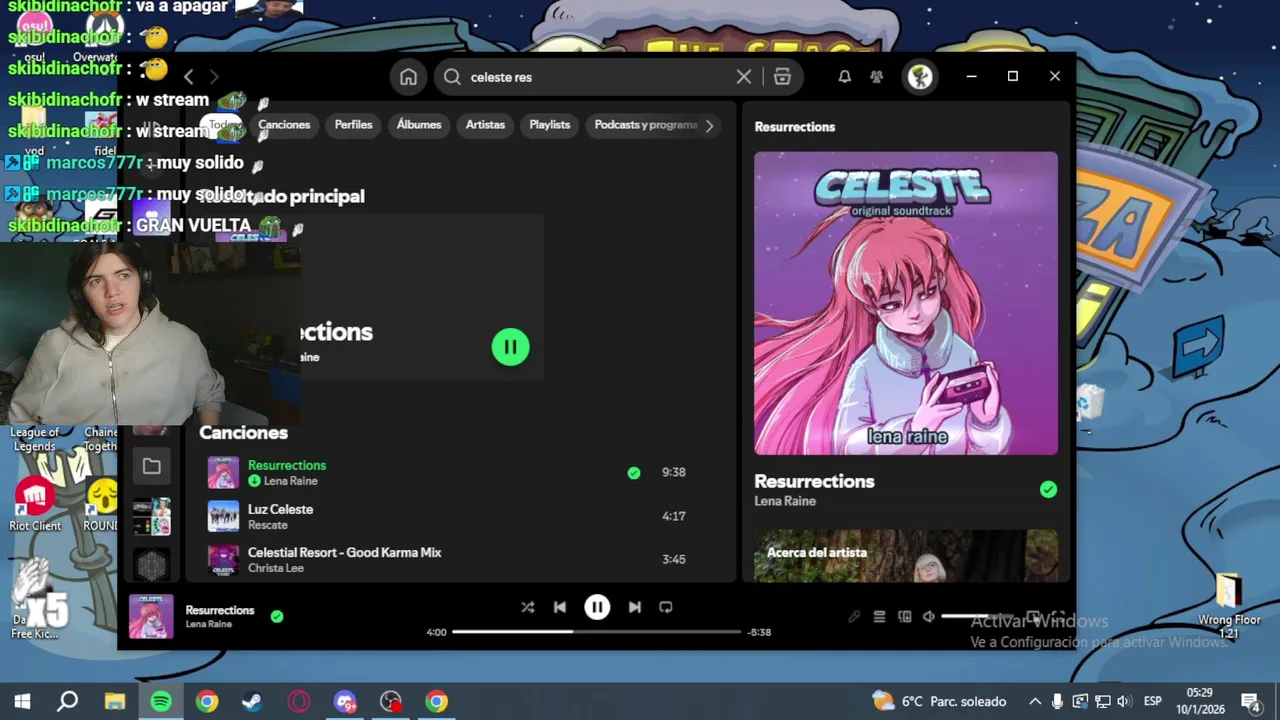Click the Celeste album art in side panel
Image resolution: width=1280 pixels, height=720 pixels.
coord(906,303)
